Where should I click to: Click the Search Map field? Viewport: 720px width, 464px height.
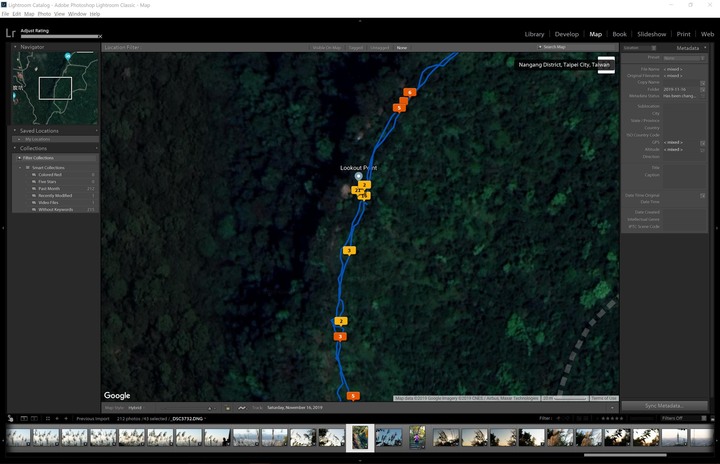(x=576, y=47)
